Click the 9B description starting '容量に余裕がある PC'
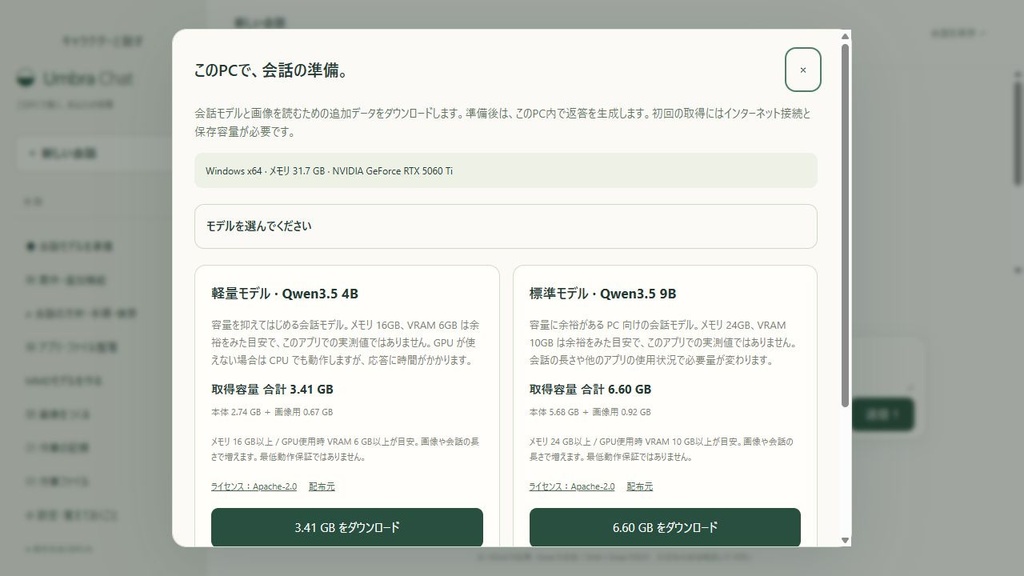The height and width of the screenshot is (576, 1024). pos(663,342)
